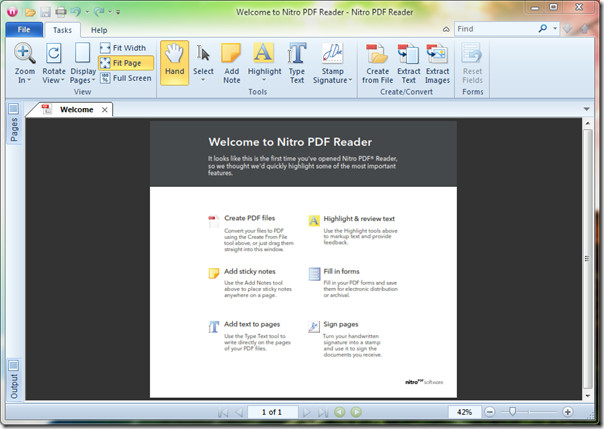Click the Create PDF files heading
This screenshot has height=429, width=604.
click(250, 218)
